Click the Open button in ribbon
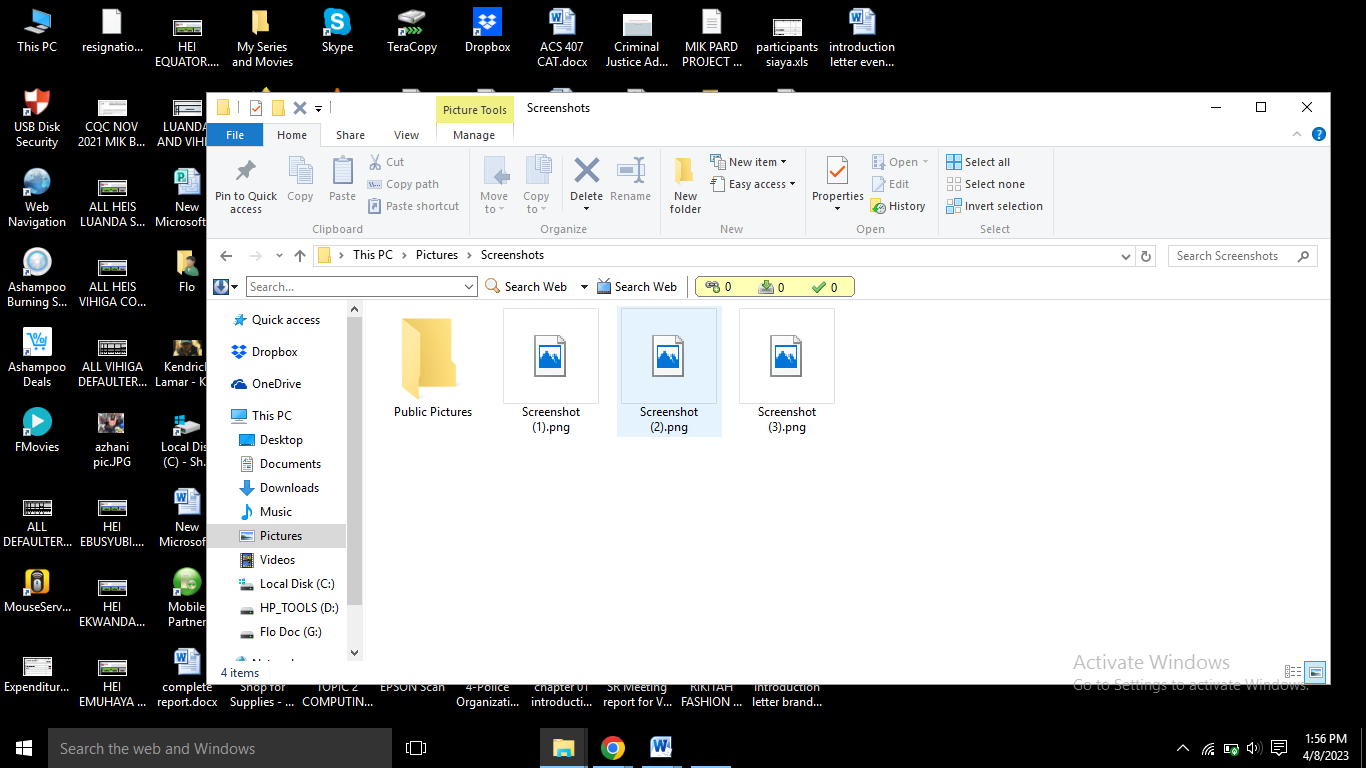1366x768 pixels. coord(900,162)
